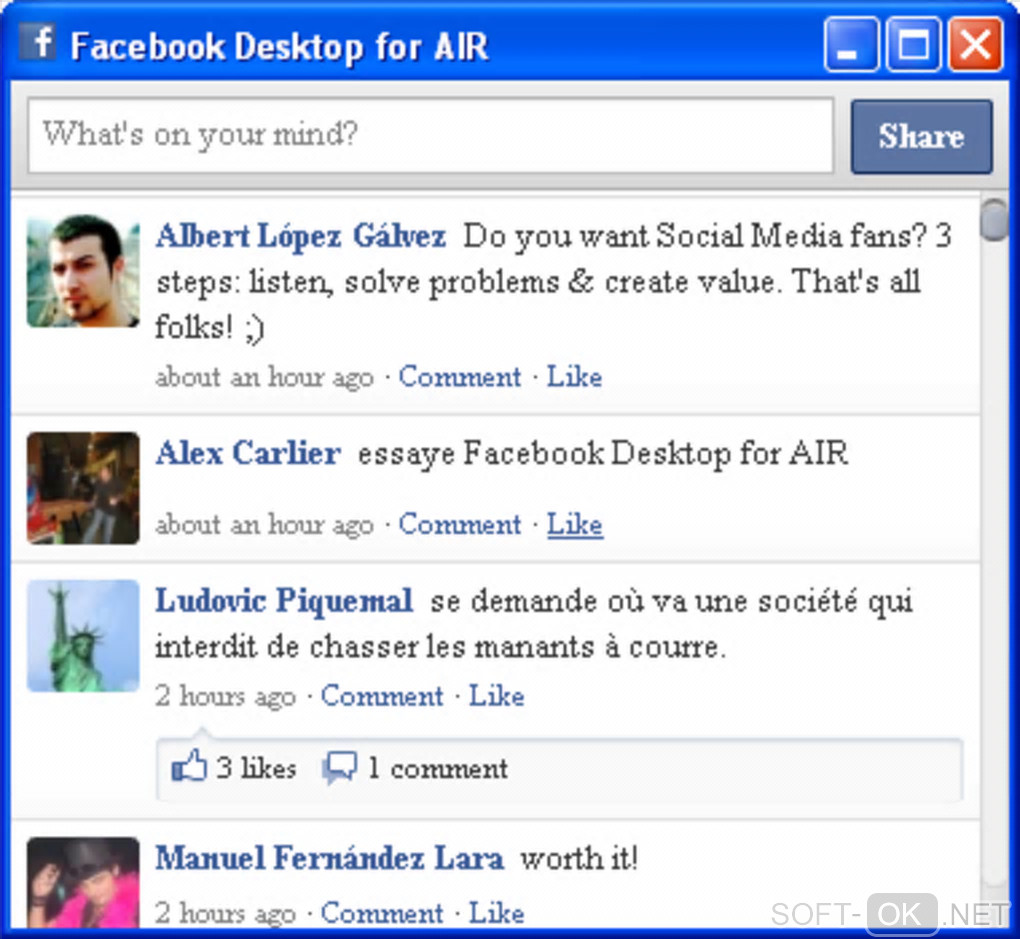Comment on Alex Carlier's post
This screenshot has width=1020, height=939.
click(459, 524)
